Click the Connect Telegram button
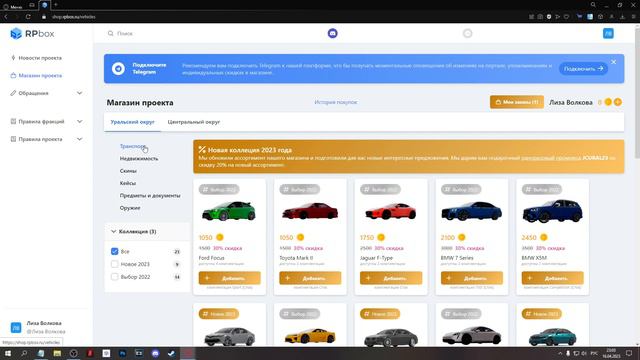Image resolution: width=640 pixels, height=360 pixels. tap(583, 69)
